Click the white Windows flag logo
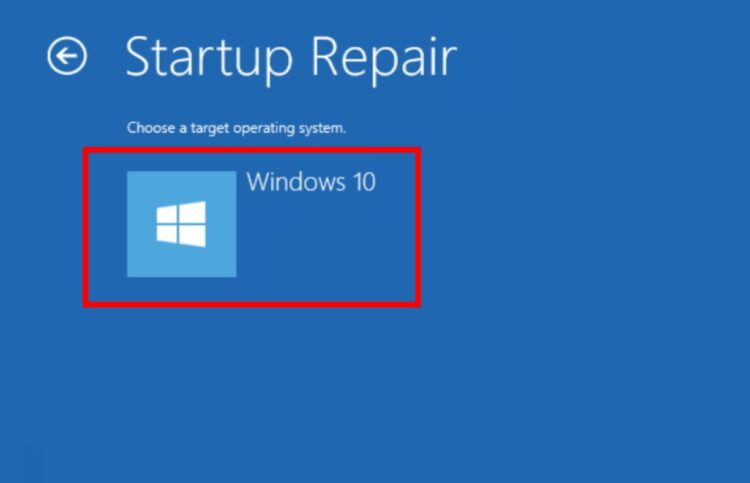 pyautogui.click(x=181, y=224)
